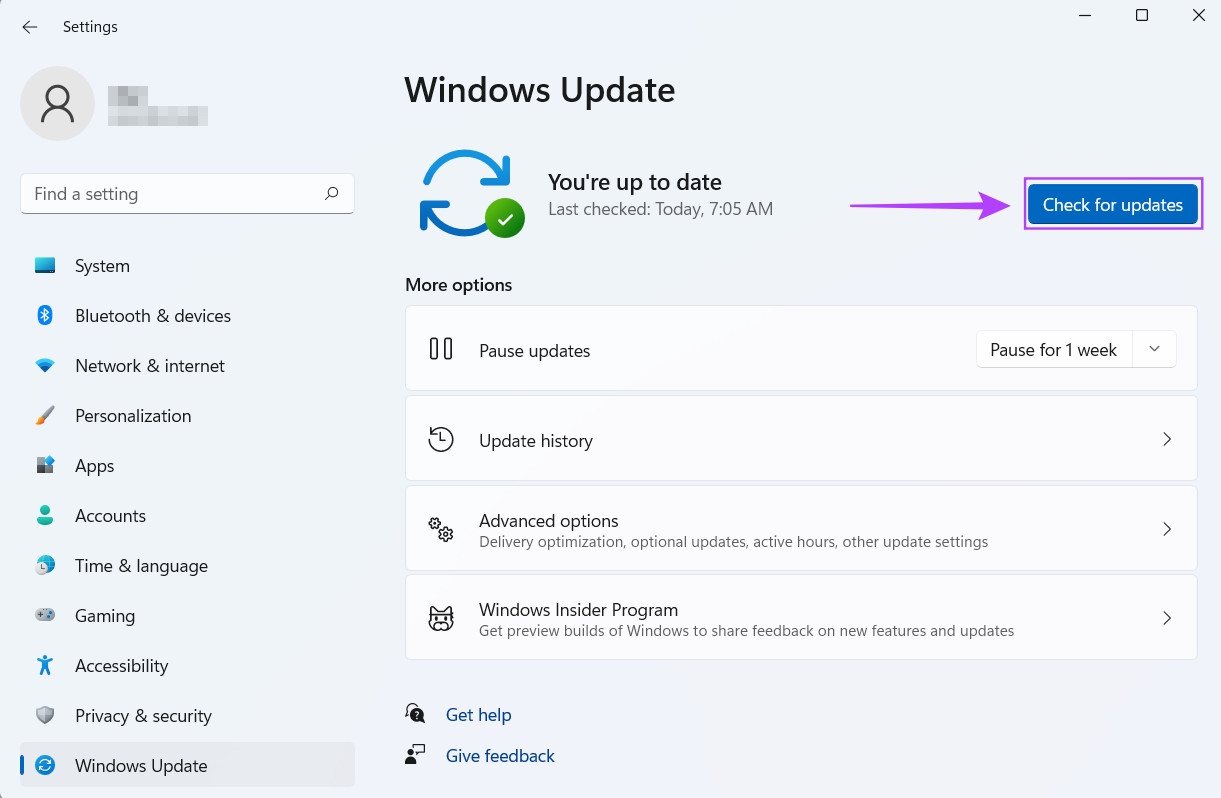Open the Give feedback link
Image resolution: width=1221 pixels, height=798 pixels.
500,755
